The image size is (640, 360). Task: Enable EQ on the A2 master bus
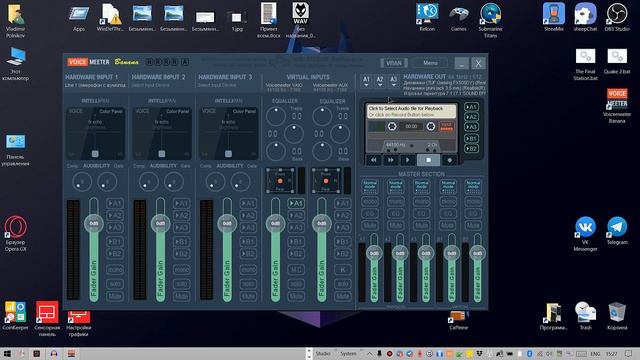pos(396,213)
